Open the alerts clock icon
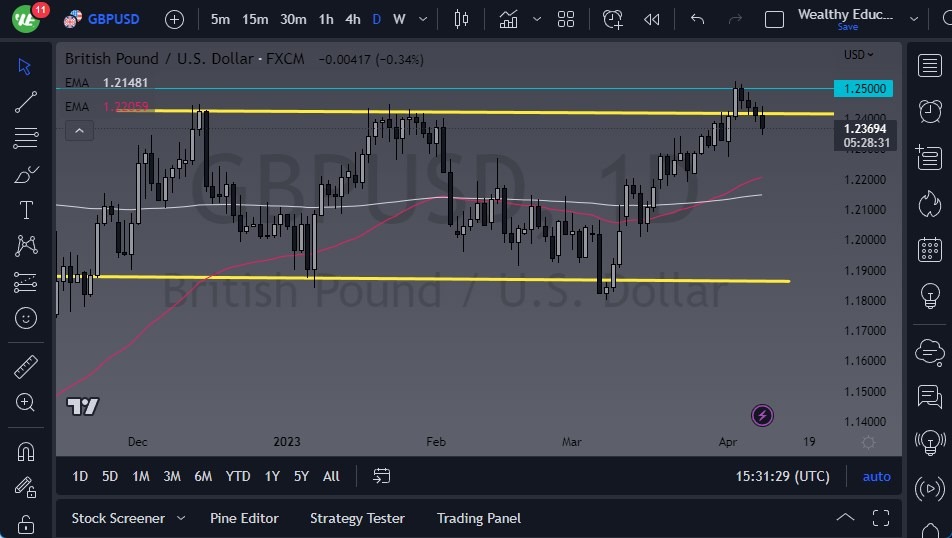 [930, 111]
